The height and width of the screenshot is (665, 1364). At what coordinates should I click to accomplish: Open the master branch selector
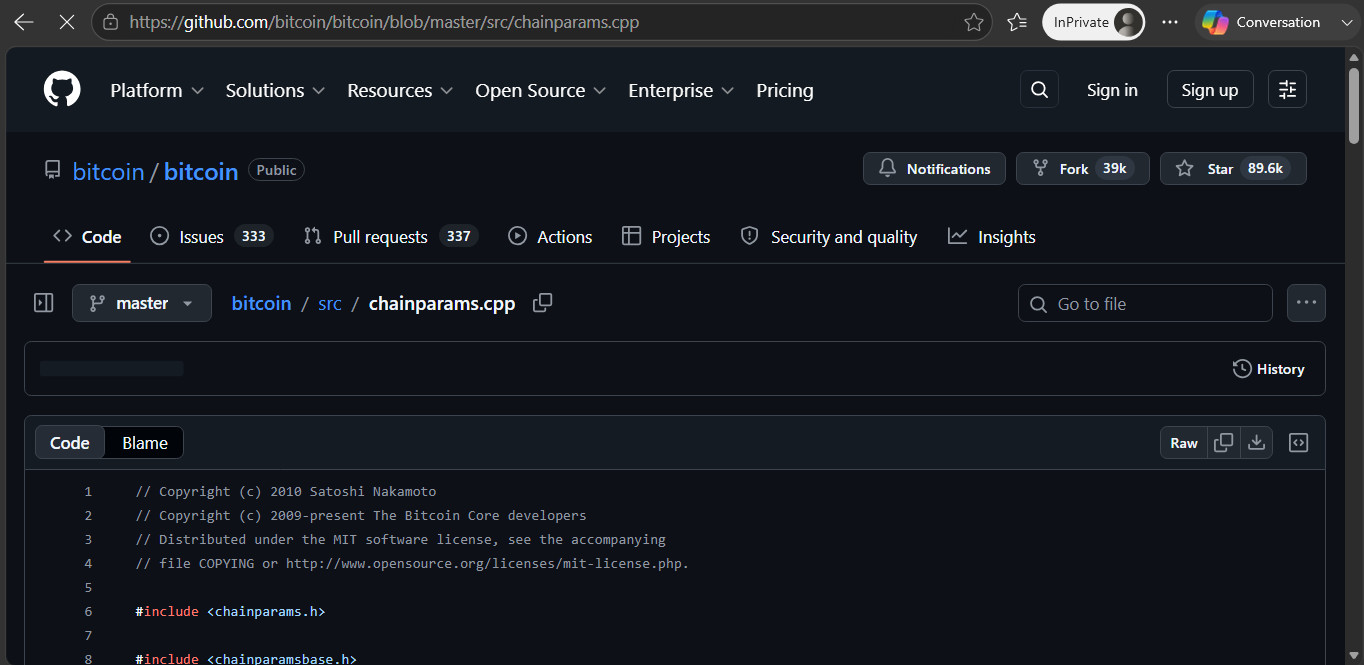tap(142, 303)
